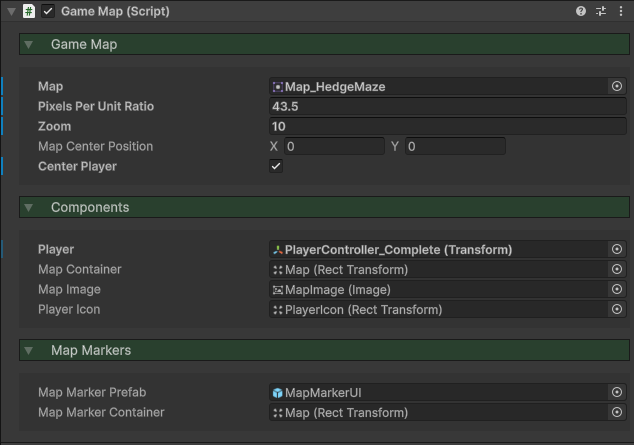Viewport: 634px width, 445px height.
Task: Click the Map Center Position Y field
Action: pyautogui.click(x=454, y=147)
